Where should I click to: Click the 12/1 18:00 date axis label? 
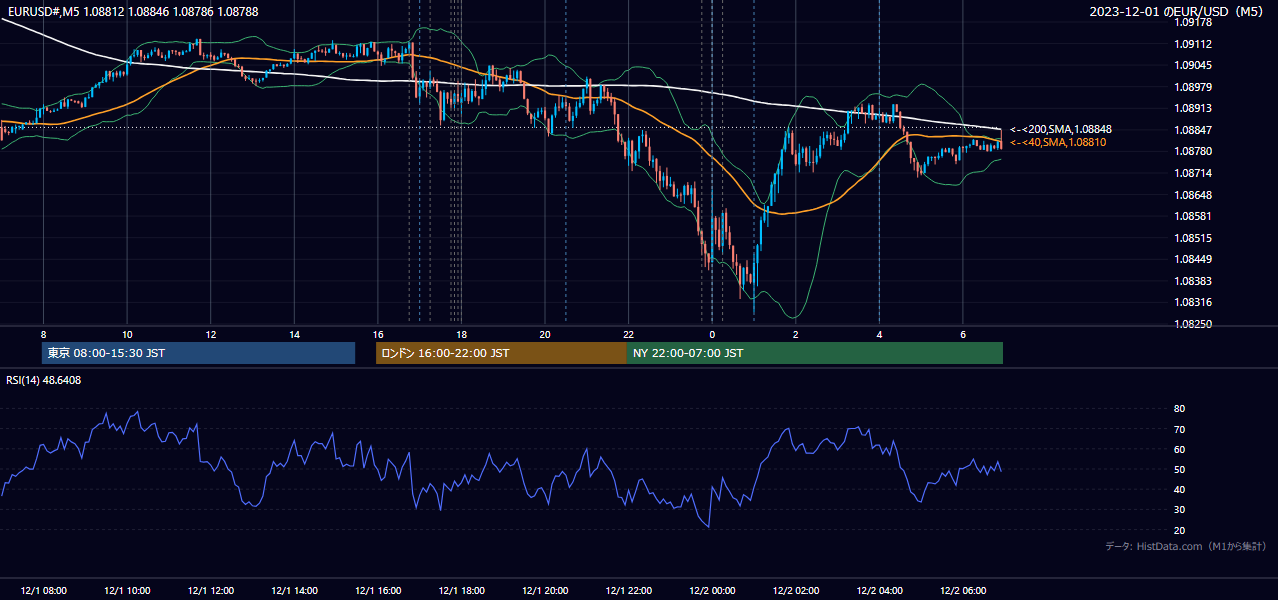pyautogui.click(x=461, y=591)
